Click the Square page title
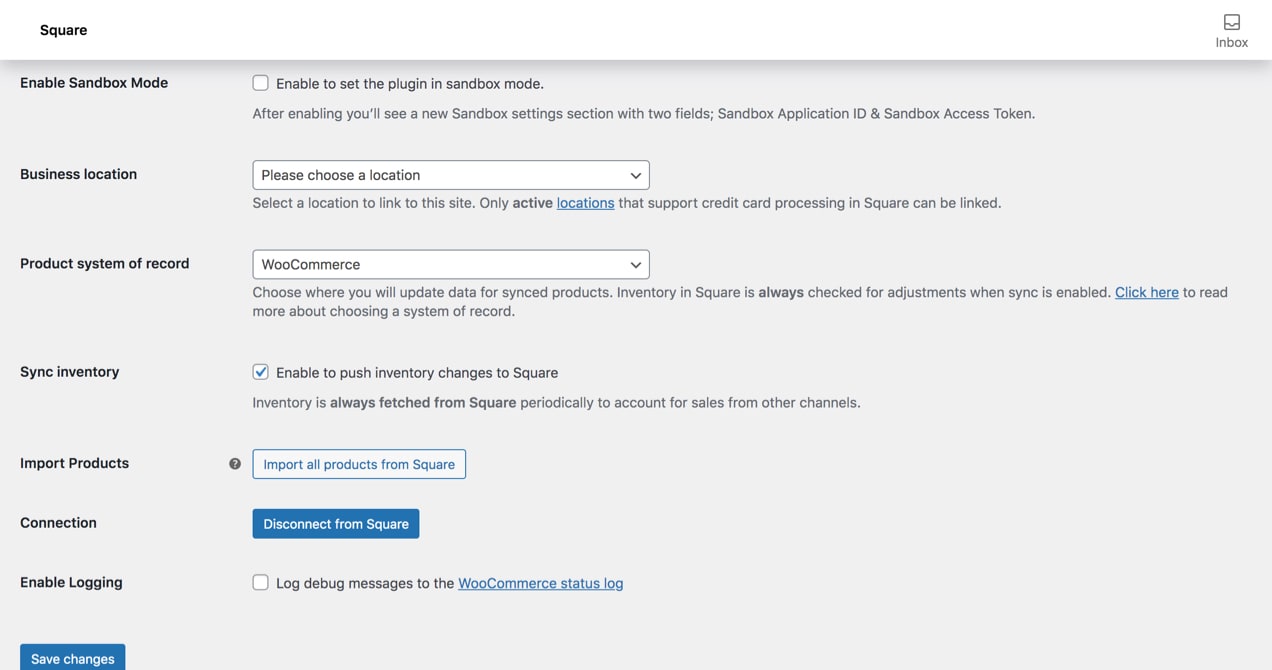Viewport: 1272px width, 670px height. [63, 30]
